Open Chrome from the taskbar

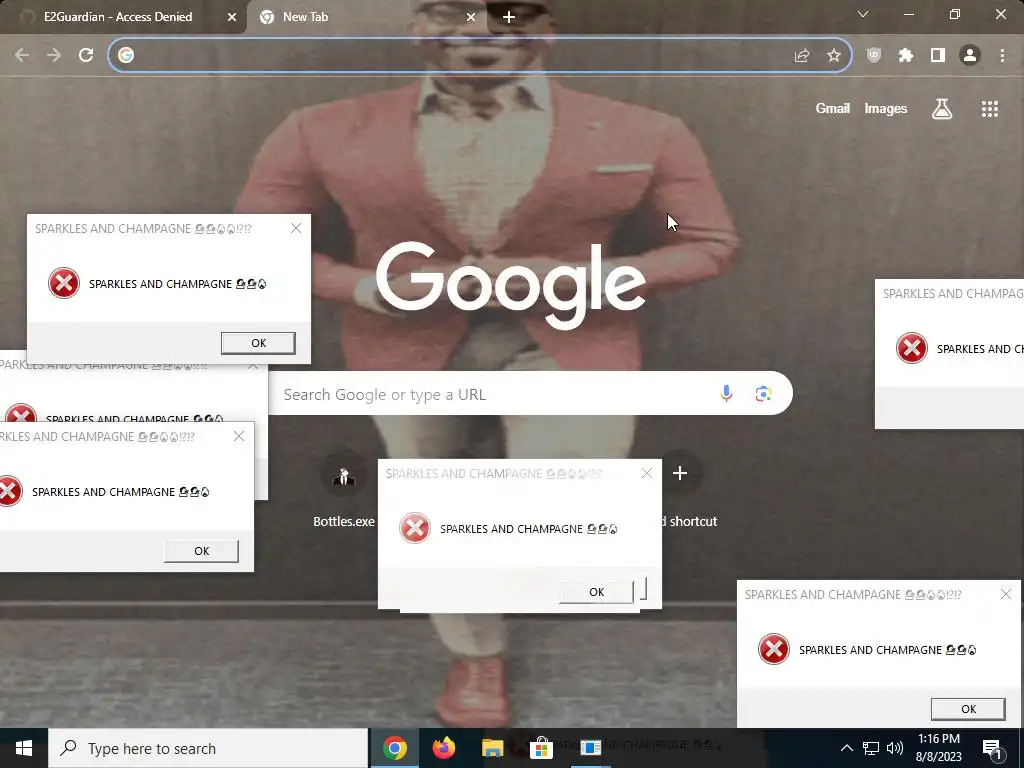click(394, 748)
